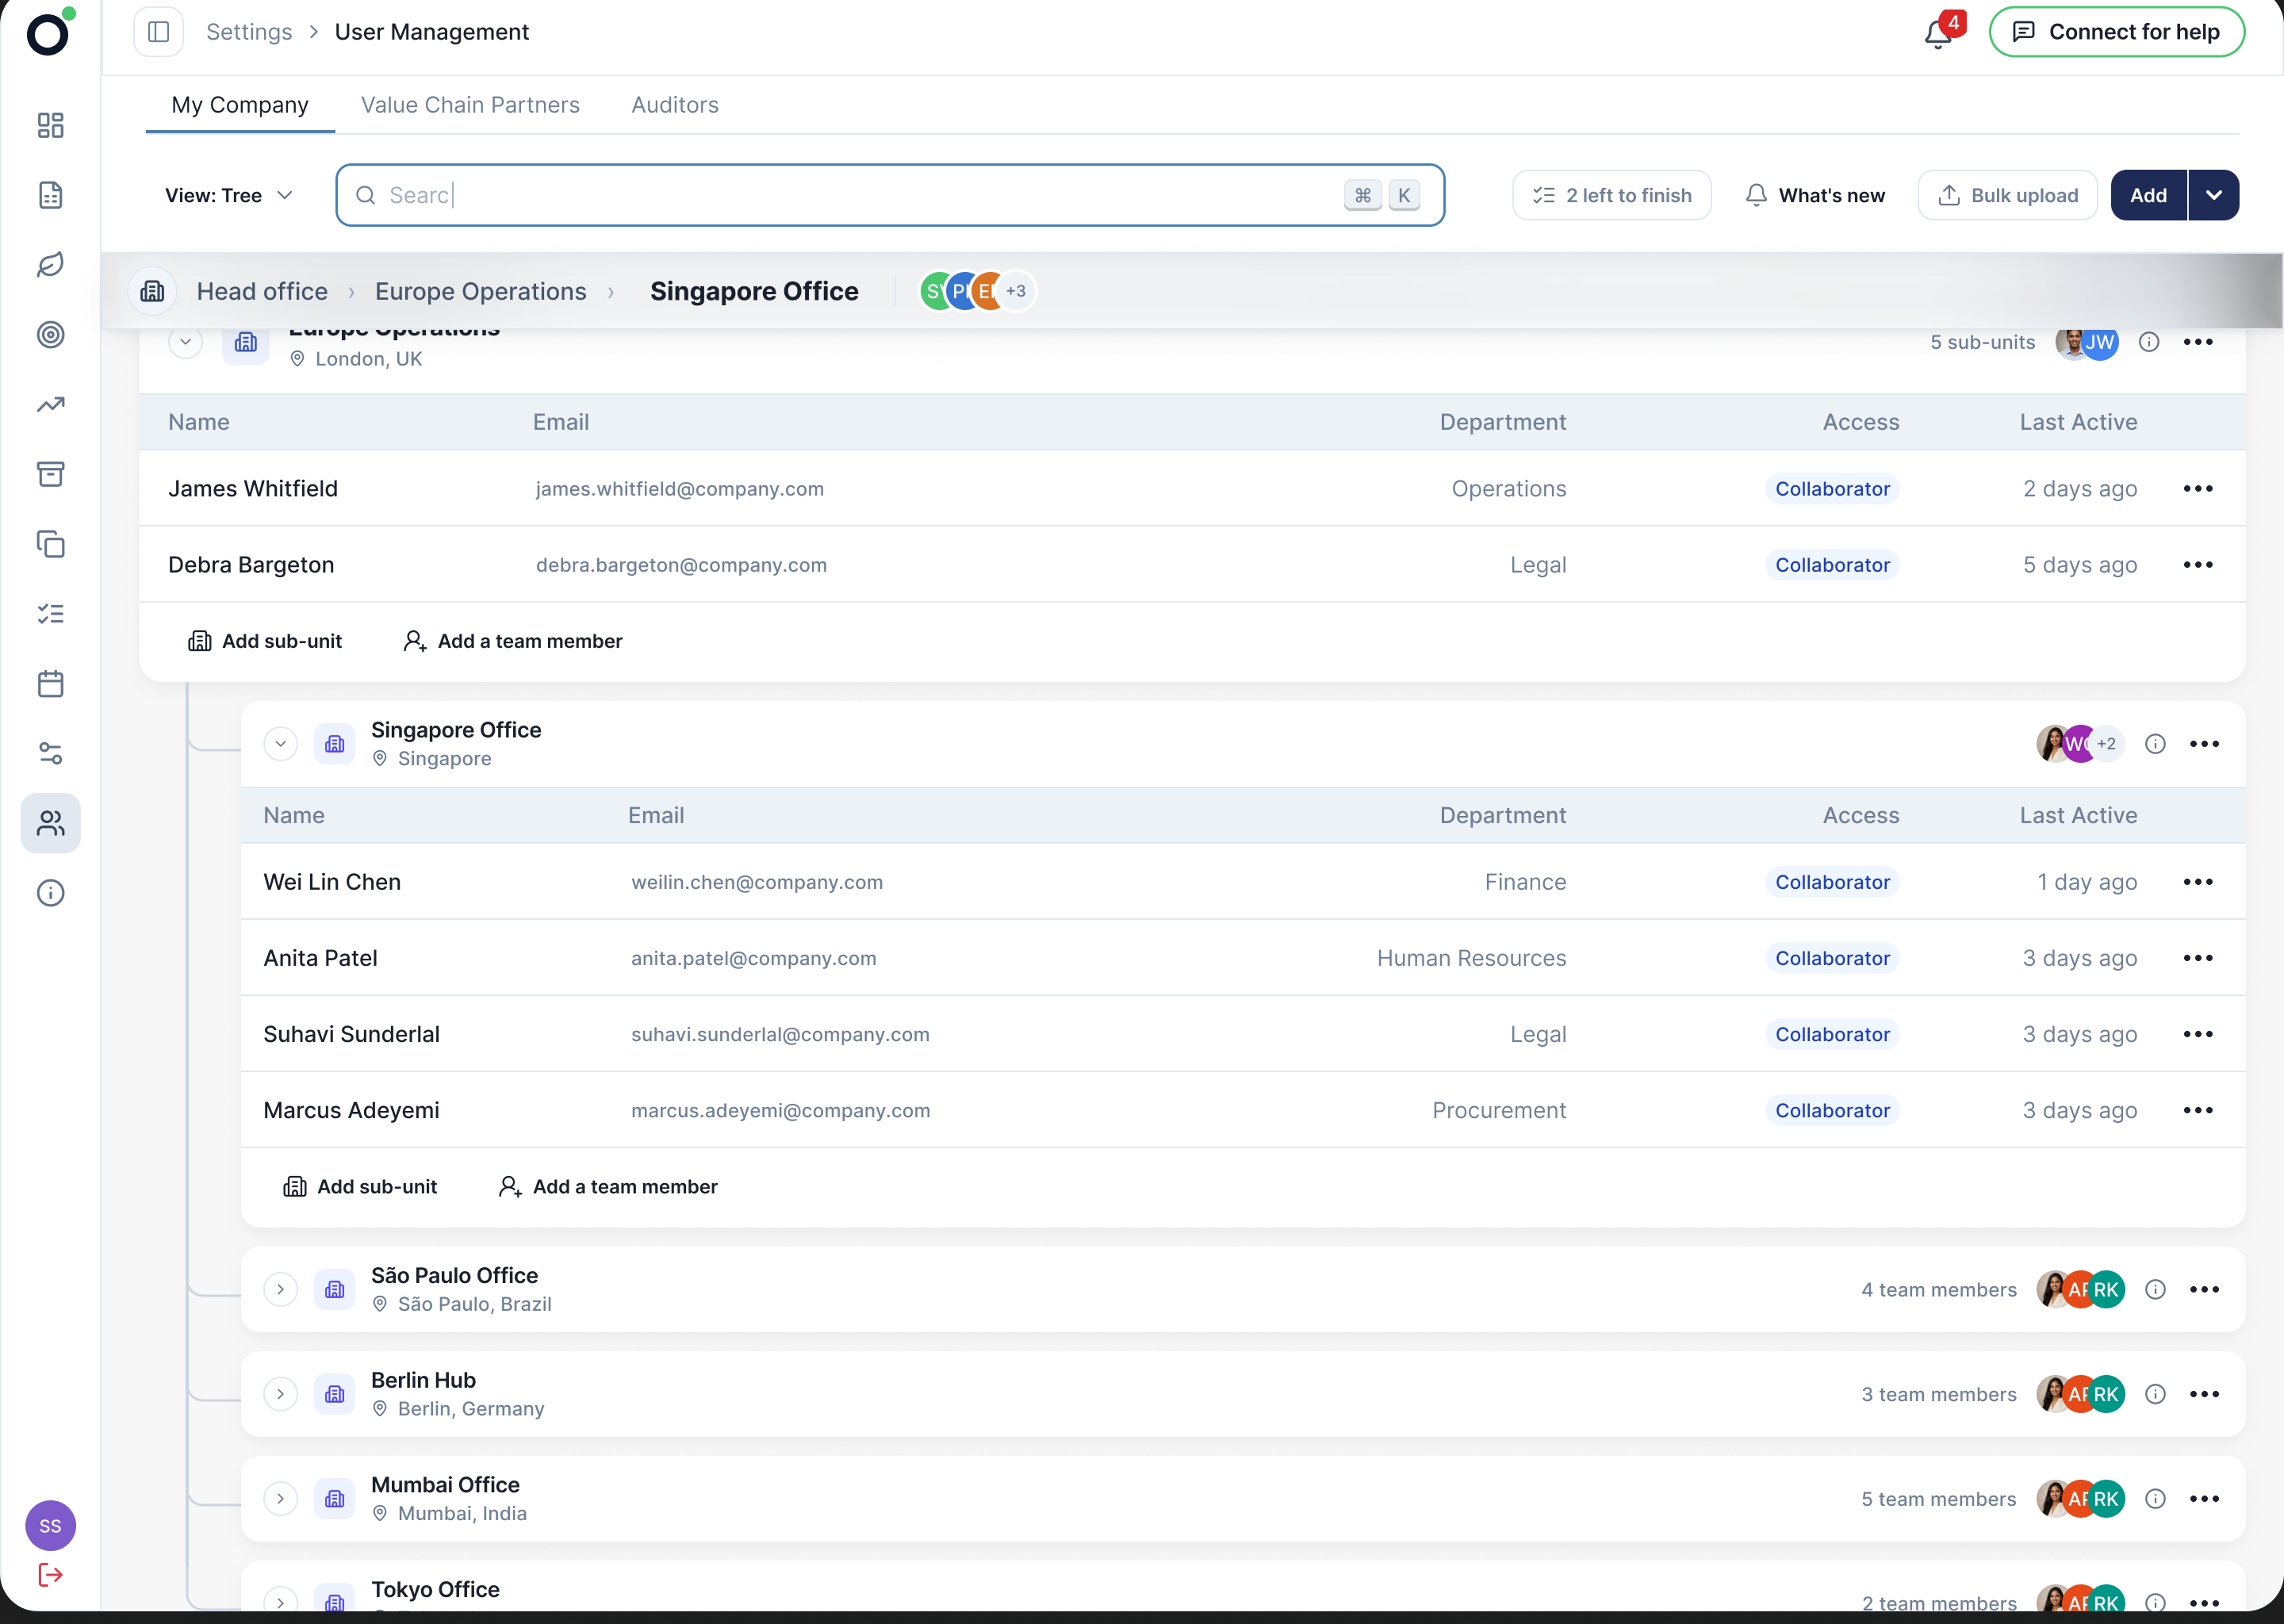
Task: Expand the Berlin Hub unit
Action: (x=281, y=1394)
